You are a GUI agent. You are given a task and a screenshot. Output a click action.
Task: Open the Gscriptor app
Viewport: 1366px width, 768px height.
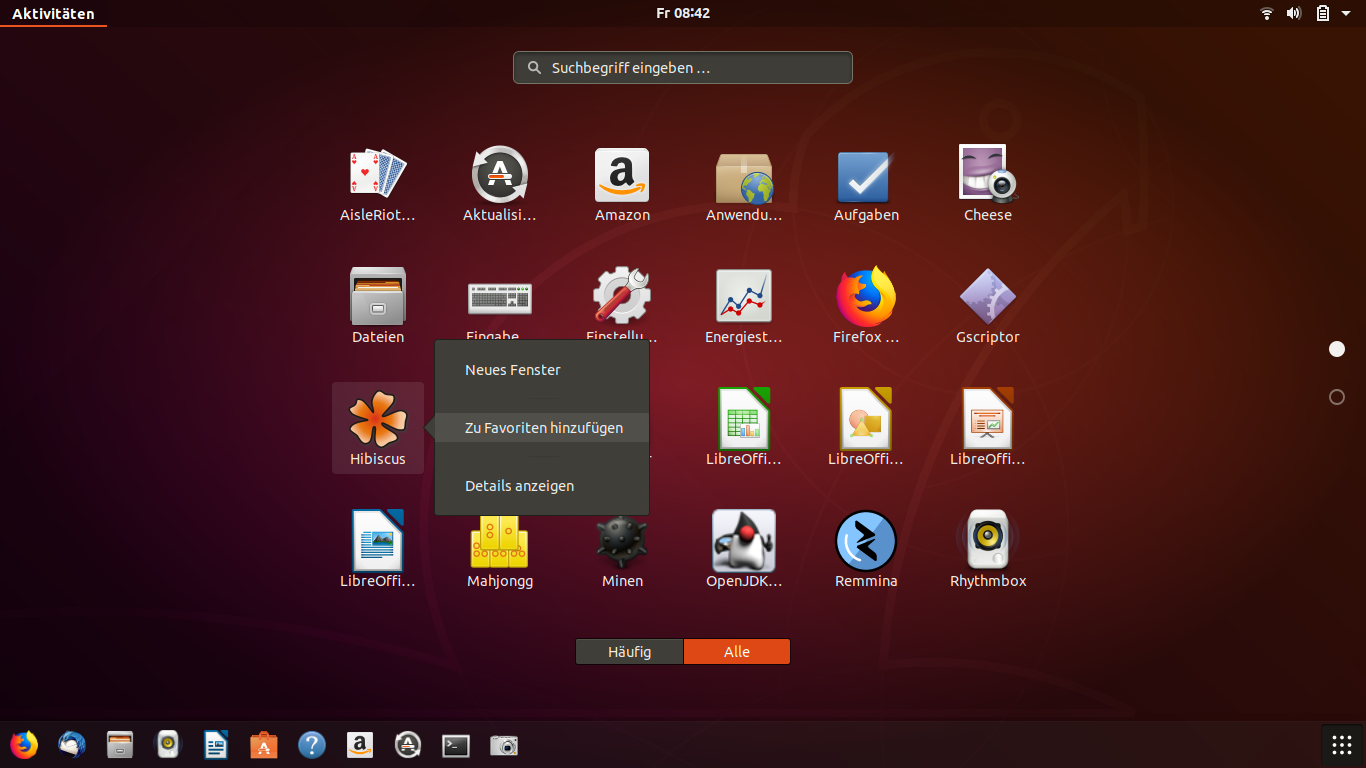(x=988, y=296)
